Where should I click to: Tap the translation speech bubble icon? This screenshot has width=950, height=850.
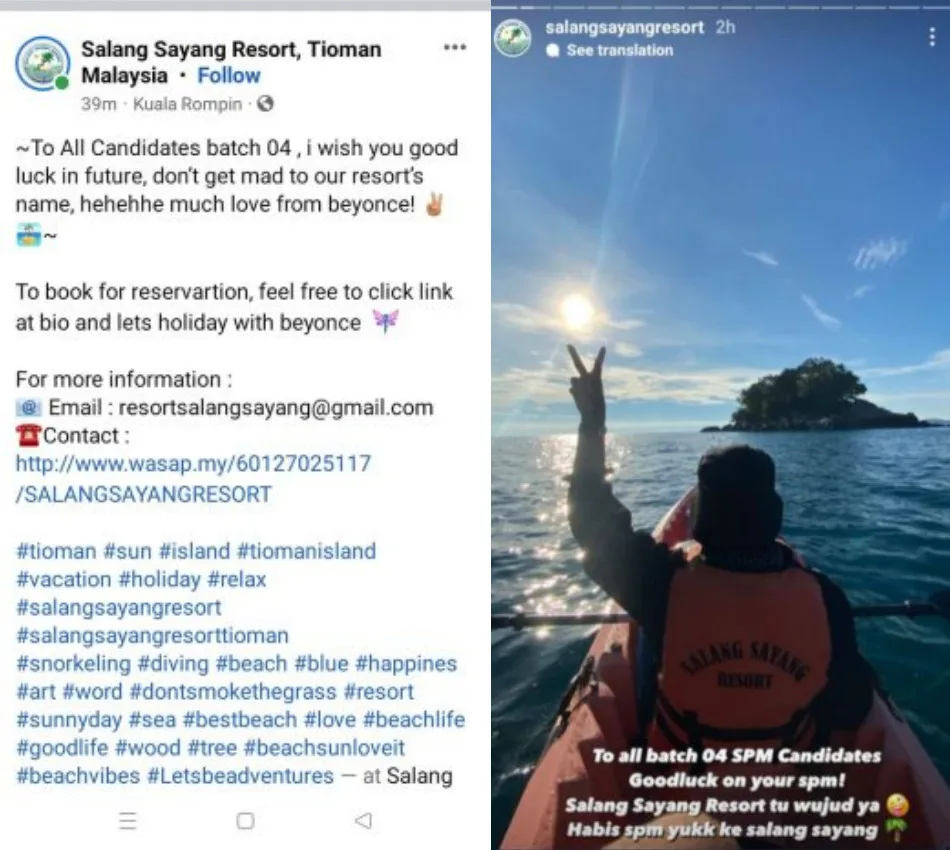553,50
